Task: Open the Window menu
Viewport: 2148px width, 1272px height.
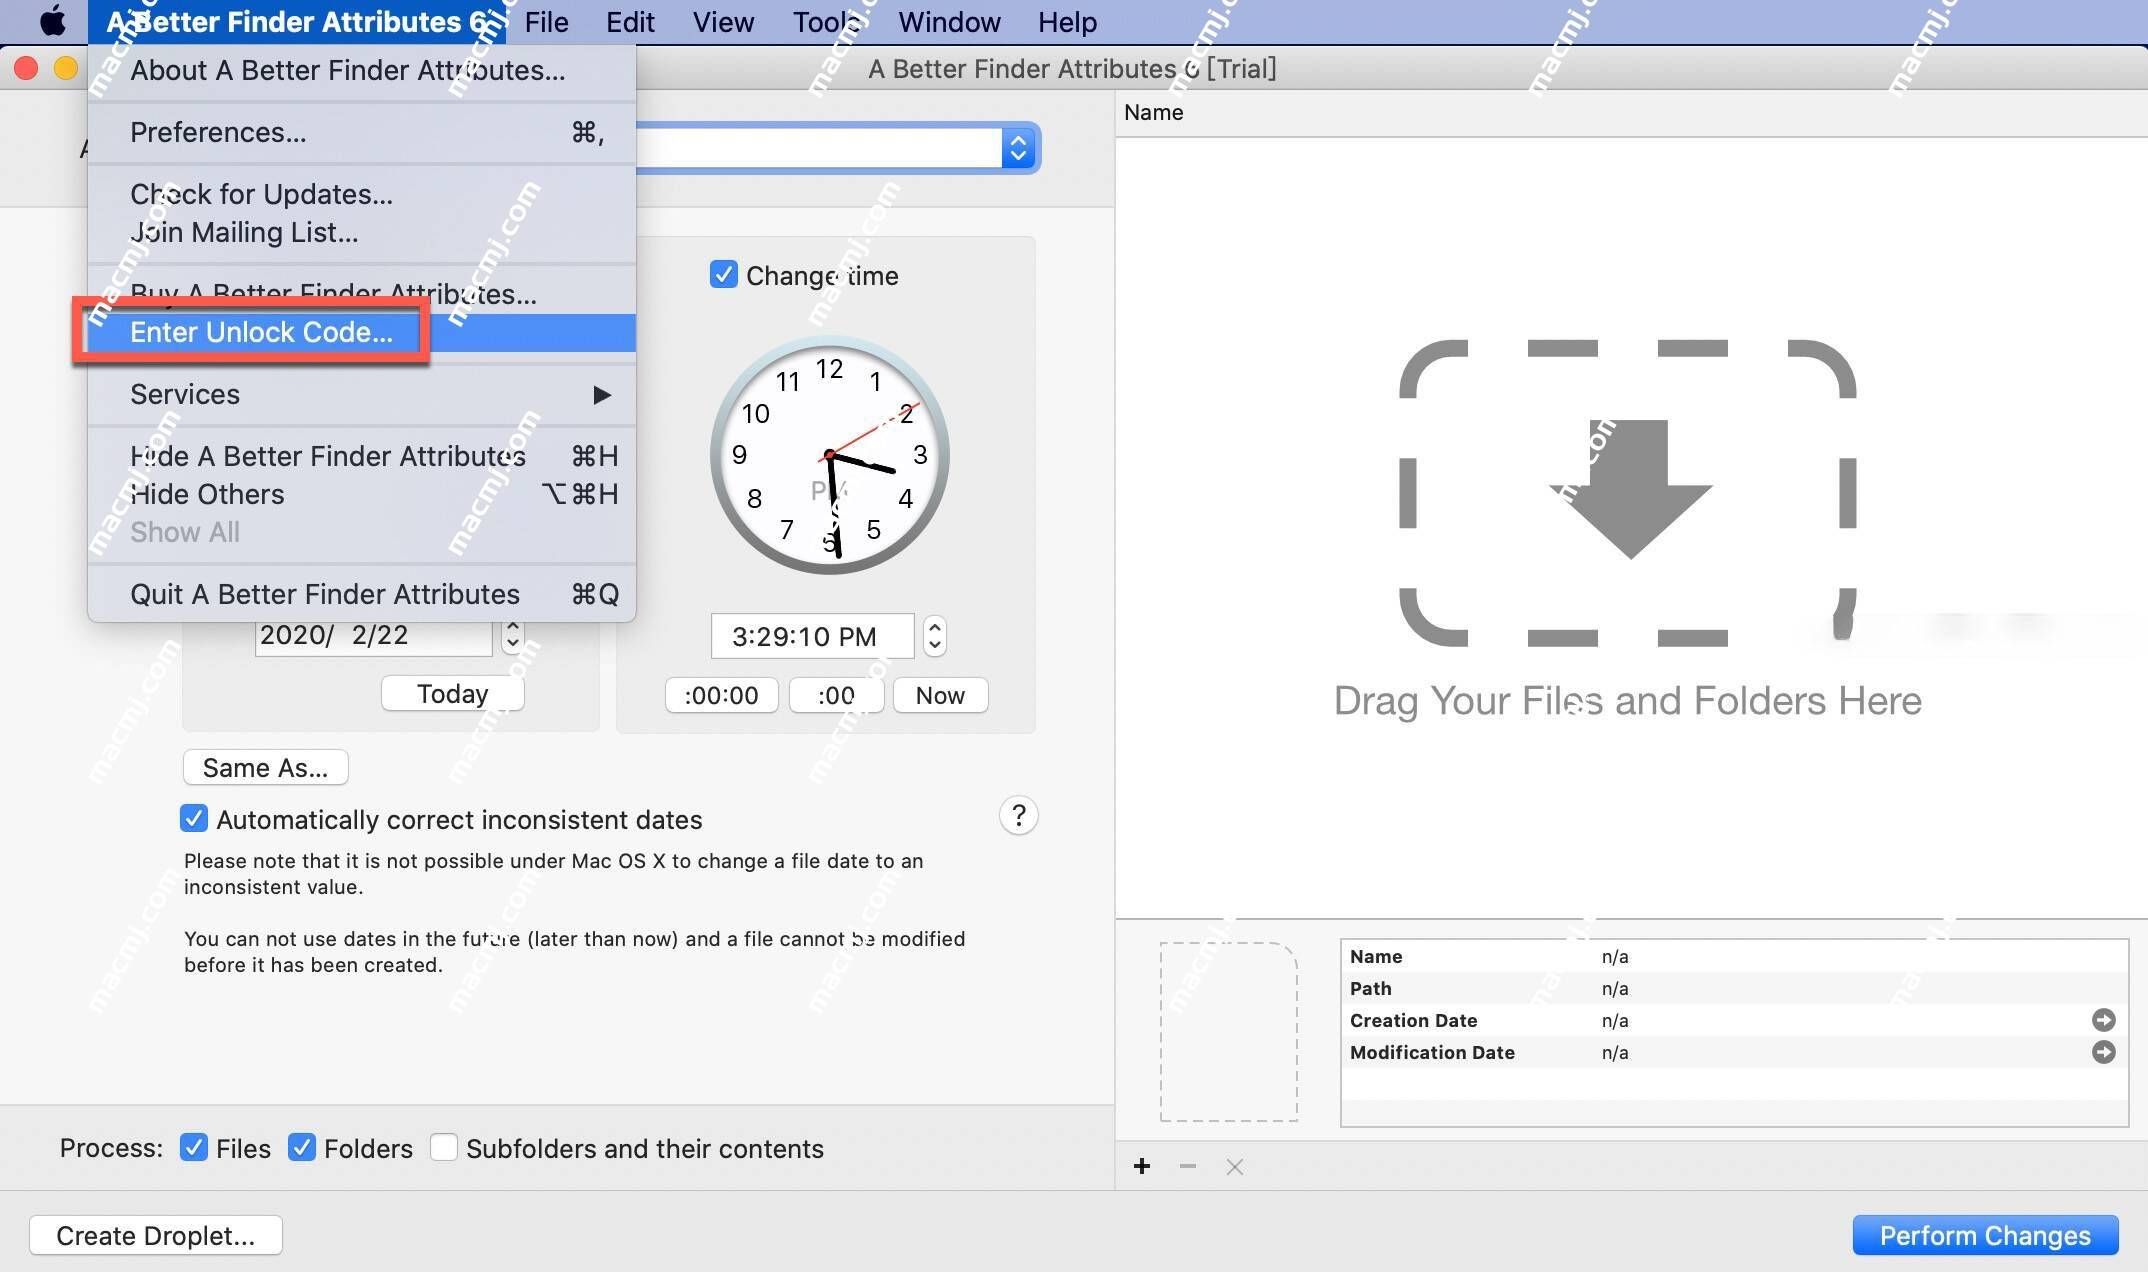Action: point(949,22)
